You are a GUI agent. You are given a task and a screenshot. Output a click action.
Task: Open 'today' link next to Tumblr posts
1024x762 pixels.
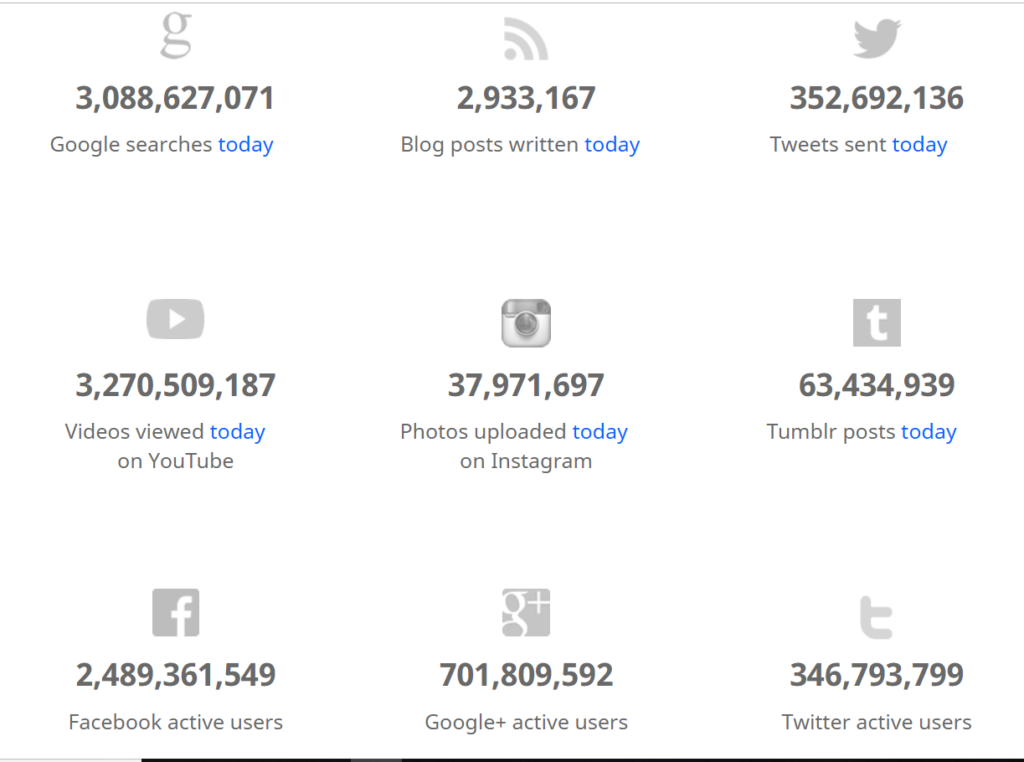929,432
